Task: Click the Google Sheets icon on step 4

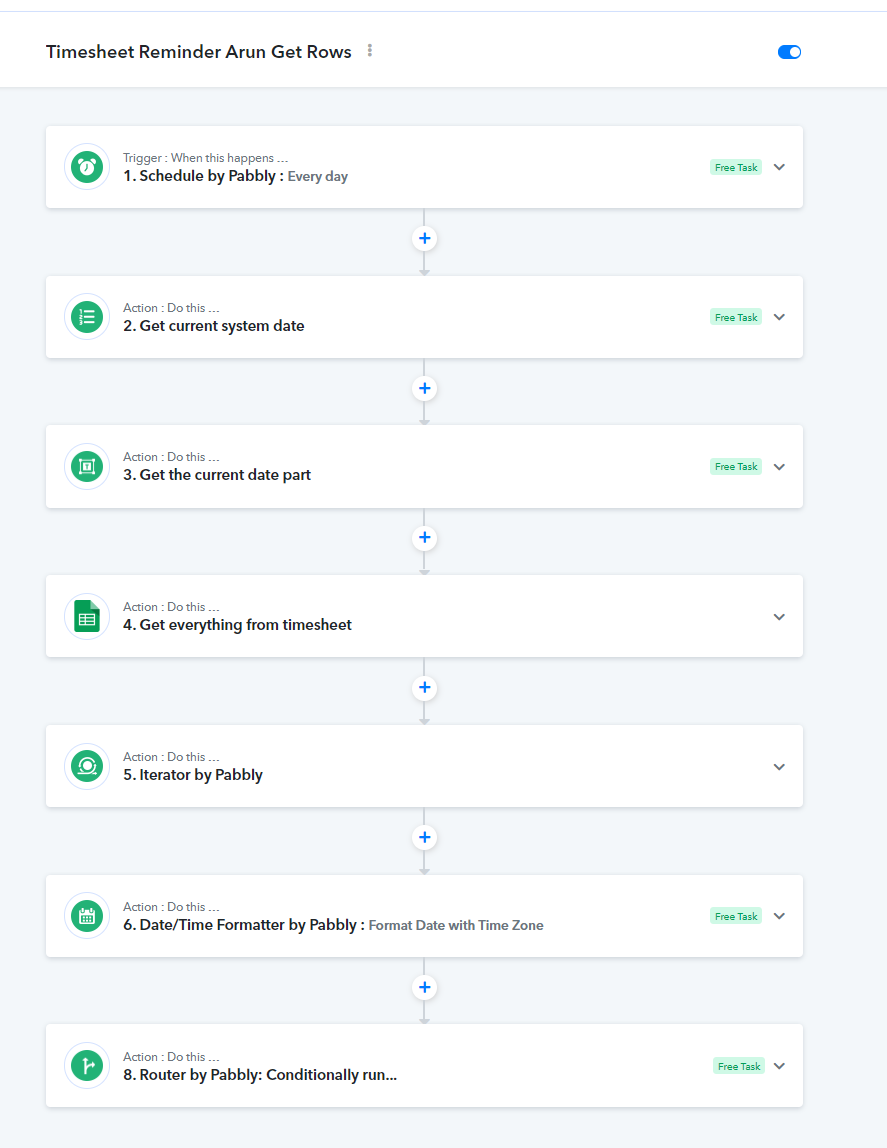Action: coord(87,616)
